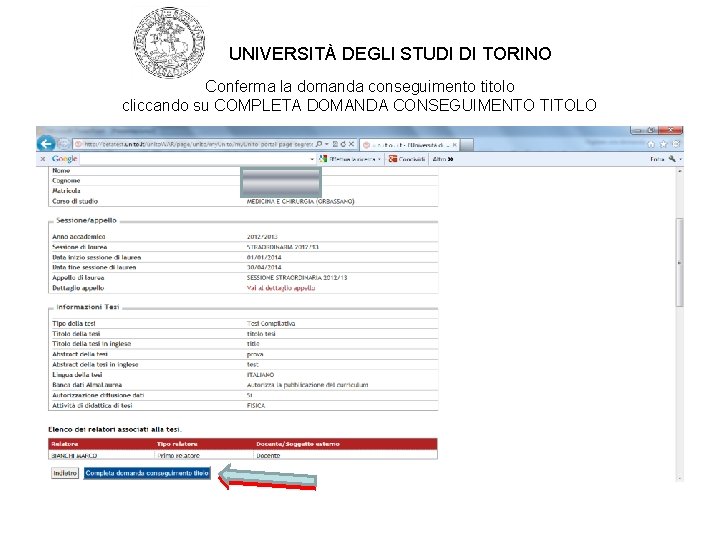Open the home icon at browser top right
720x540 pixels.
point(651,144)
